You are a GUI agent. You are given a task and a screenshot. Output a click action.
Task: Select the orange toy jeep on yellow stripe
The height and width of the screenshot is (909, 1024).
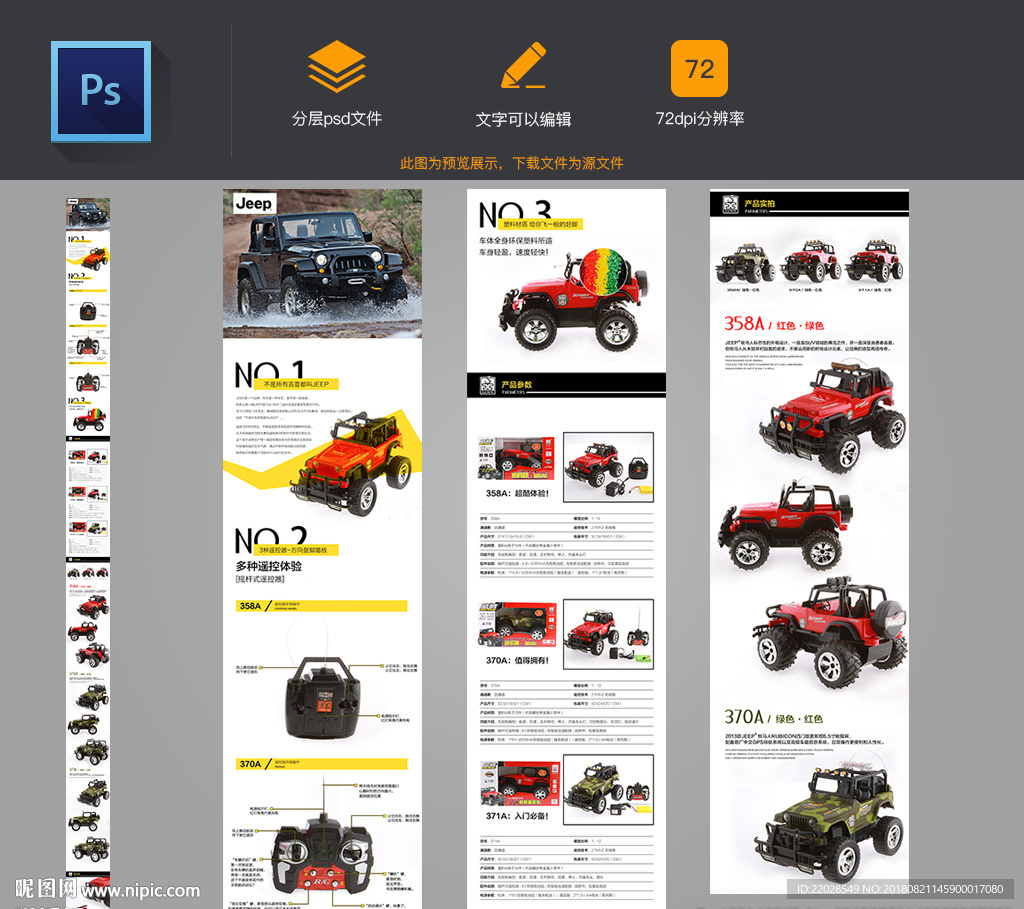point(353,462)
